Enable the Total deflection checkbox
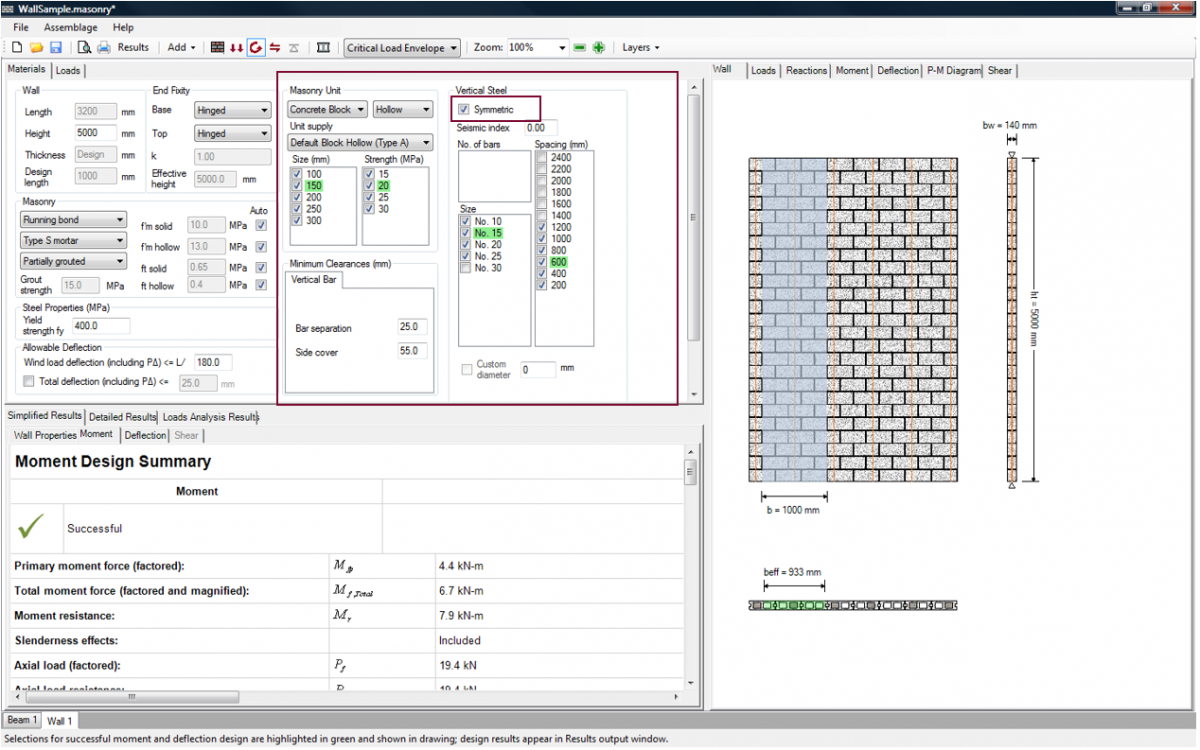 [28, 382]
